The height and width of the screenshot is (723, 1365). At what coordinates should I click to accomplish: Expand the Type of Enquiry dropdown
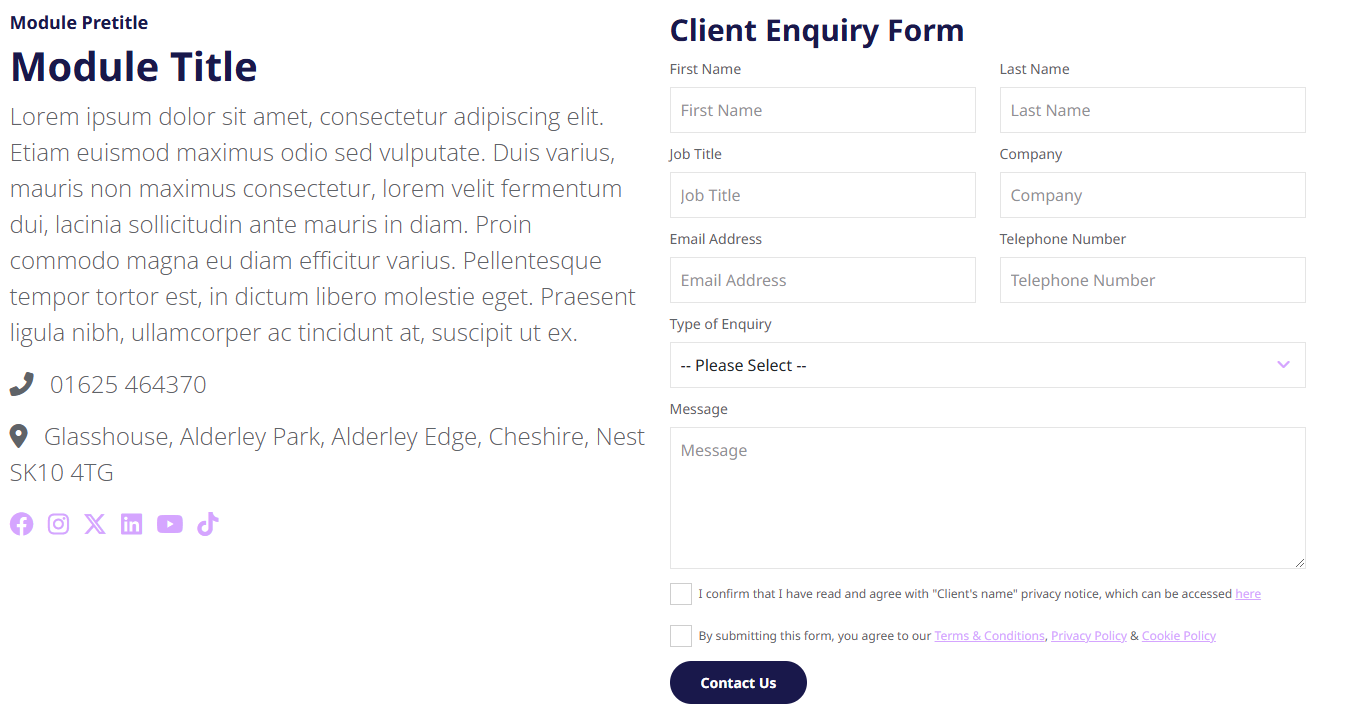988,365
